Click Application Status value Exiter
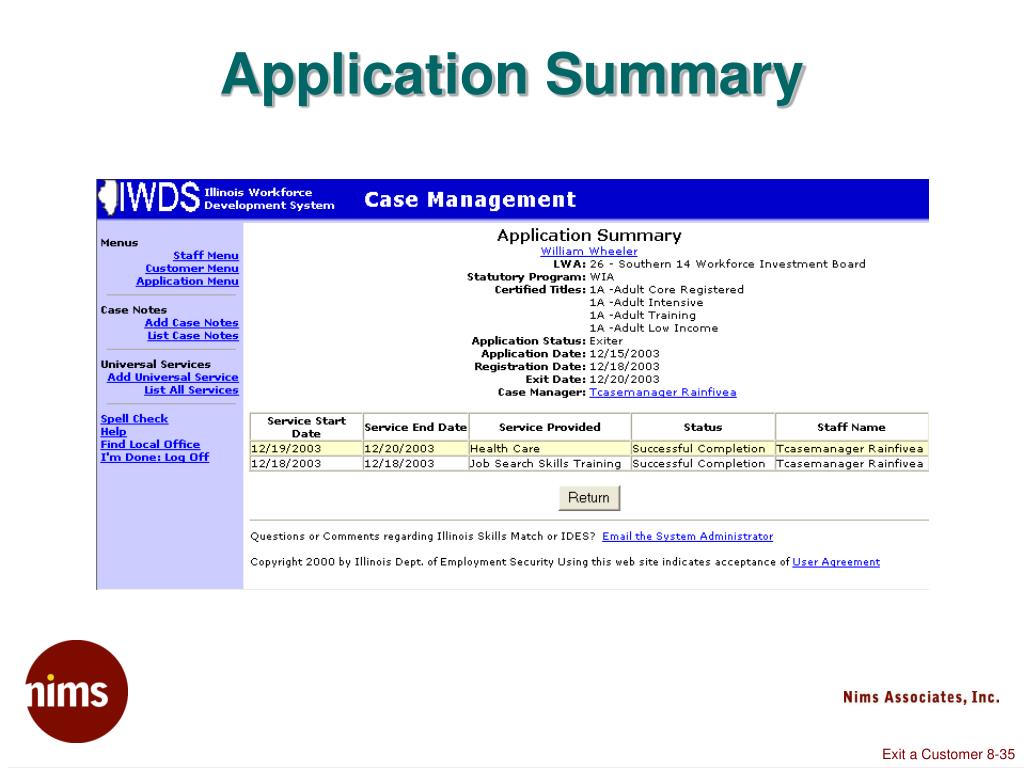This screenshot has width=1024, height=768. point(606,341)
